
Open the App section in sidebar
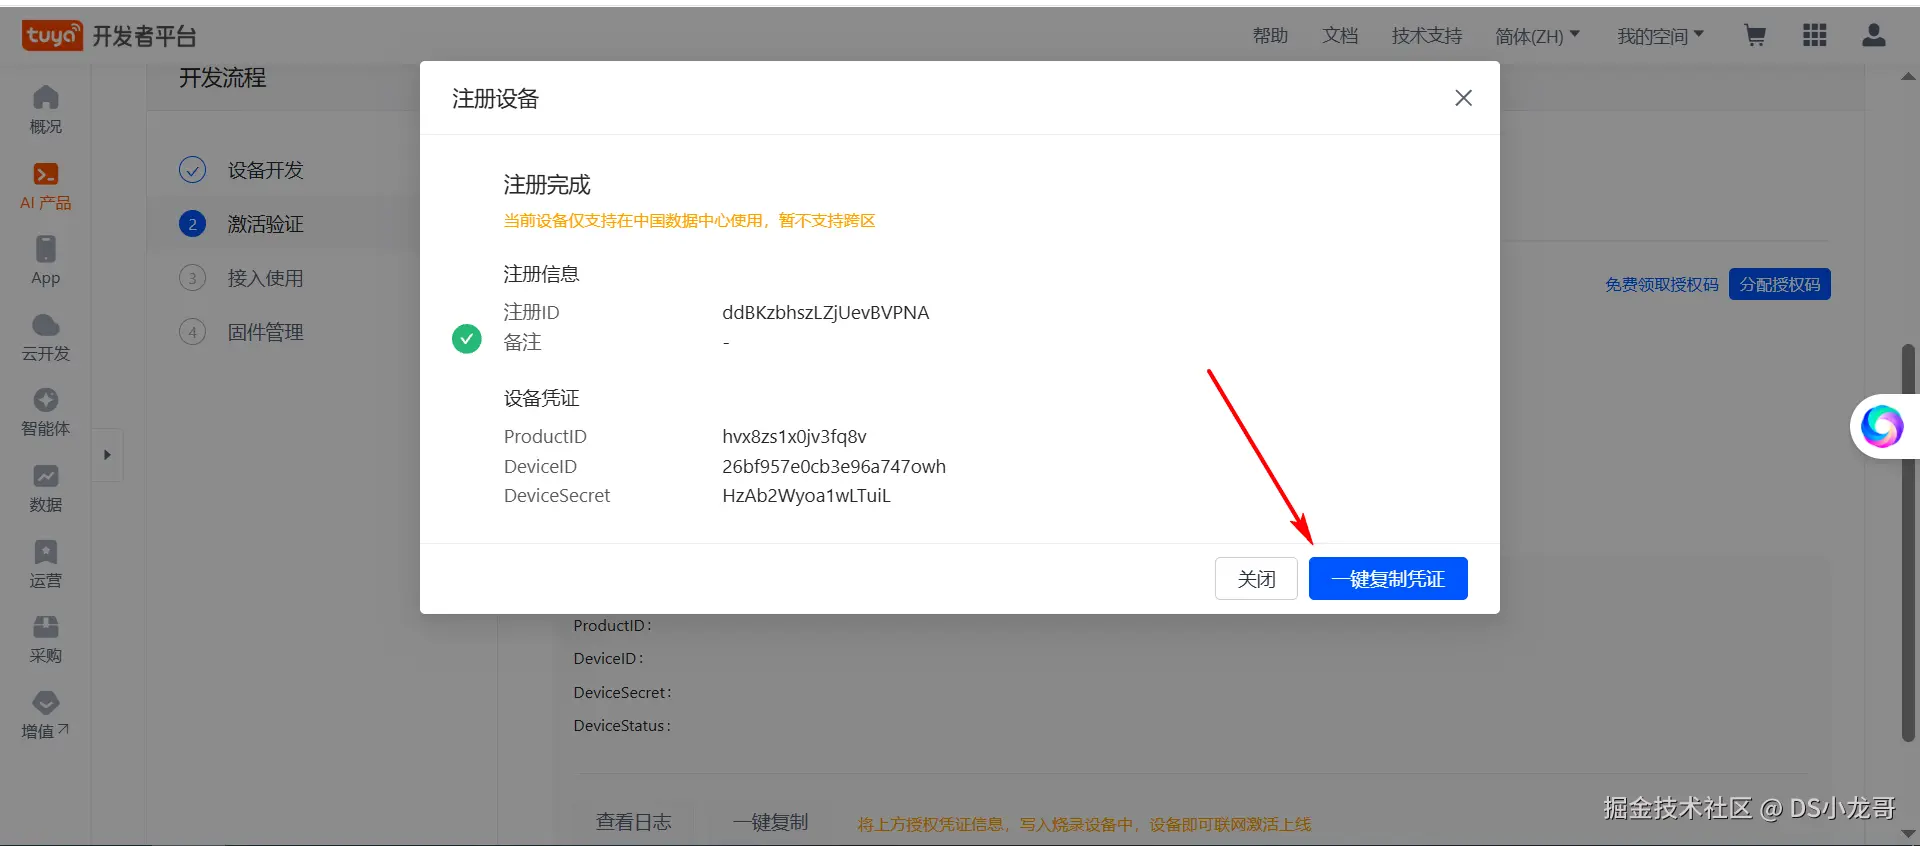tap(46, 261)
